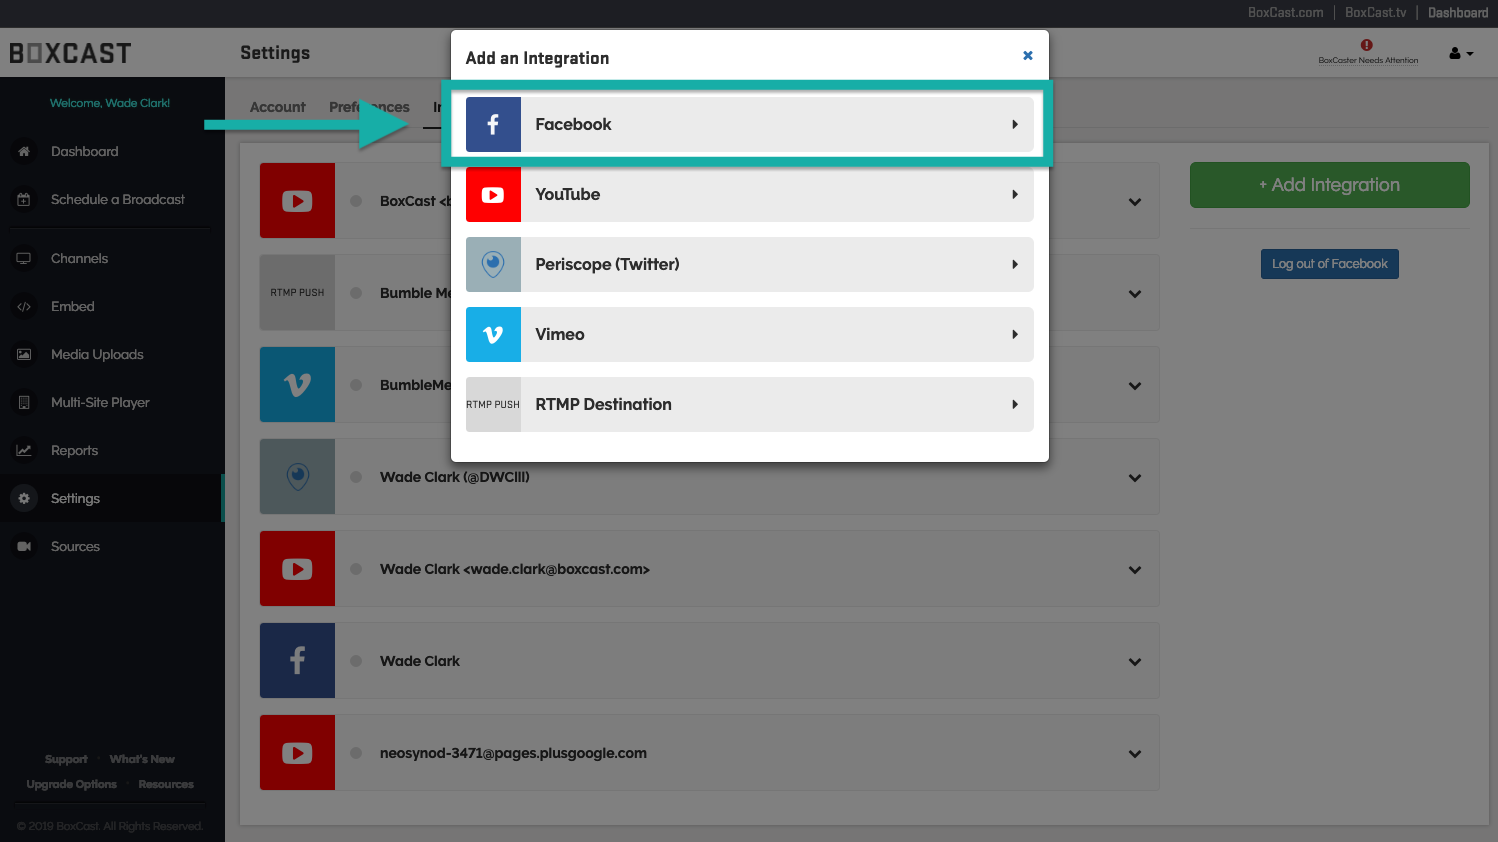Expand arrow on YouTube row

(x=1015, y=195)
